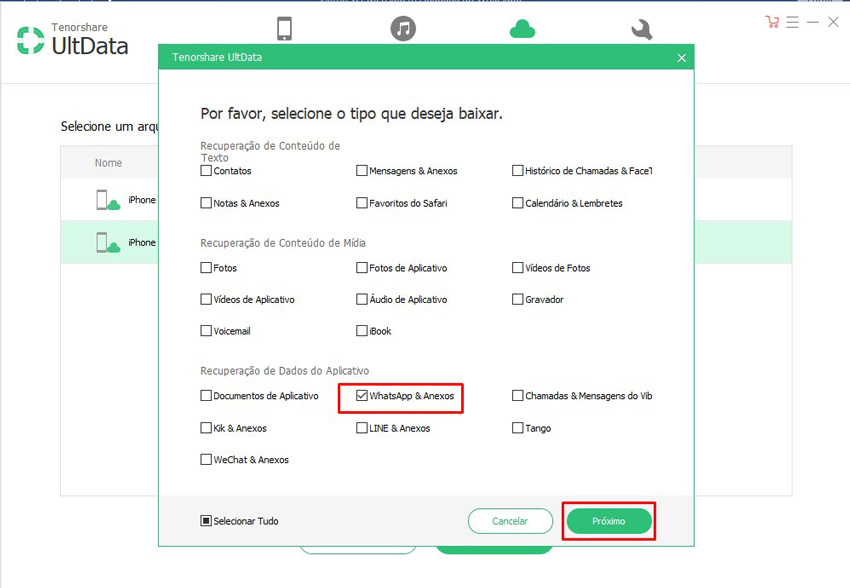This screenshot has height=588, width=850.
Task: Check LINE & Anexos checkbox
Action: click(x=362, y=428)
